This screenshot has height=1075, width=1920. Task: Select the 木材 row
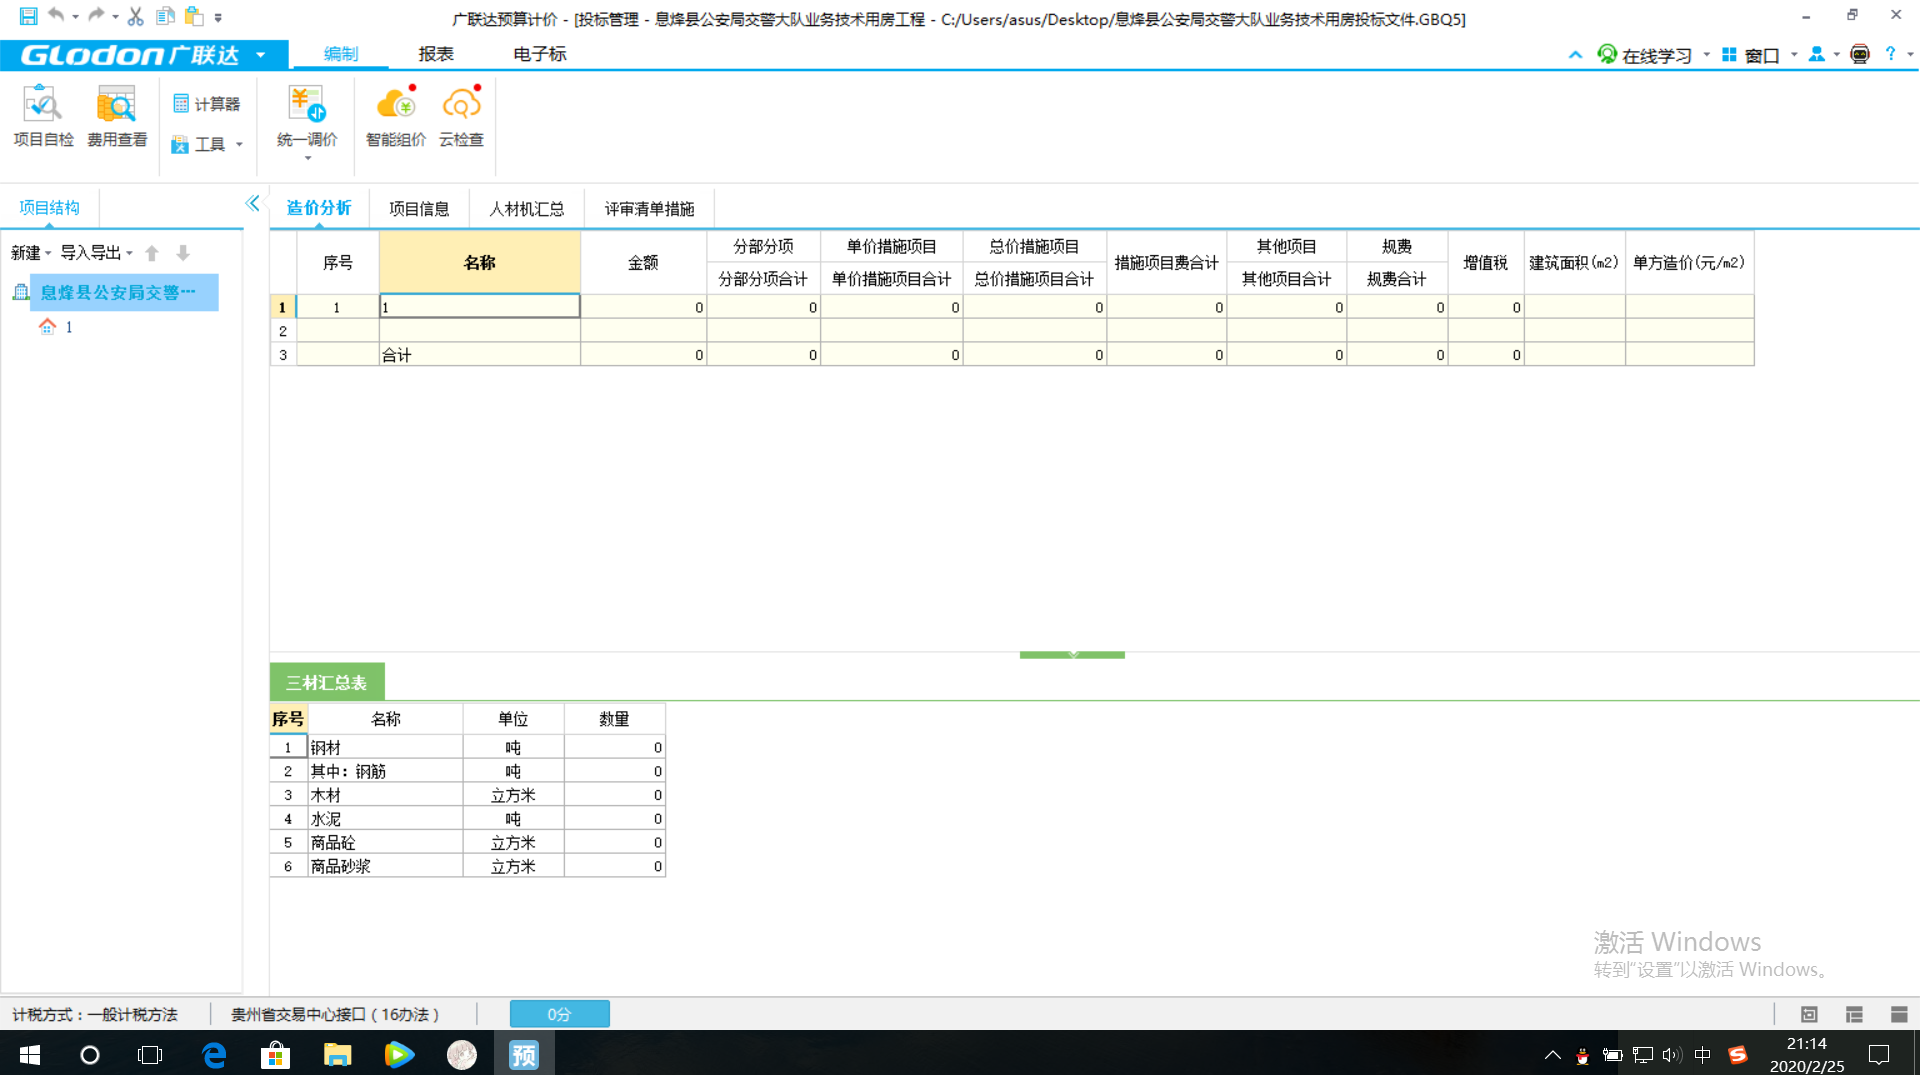coord(467,795)
